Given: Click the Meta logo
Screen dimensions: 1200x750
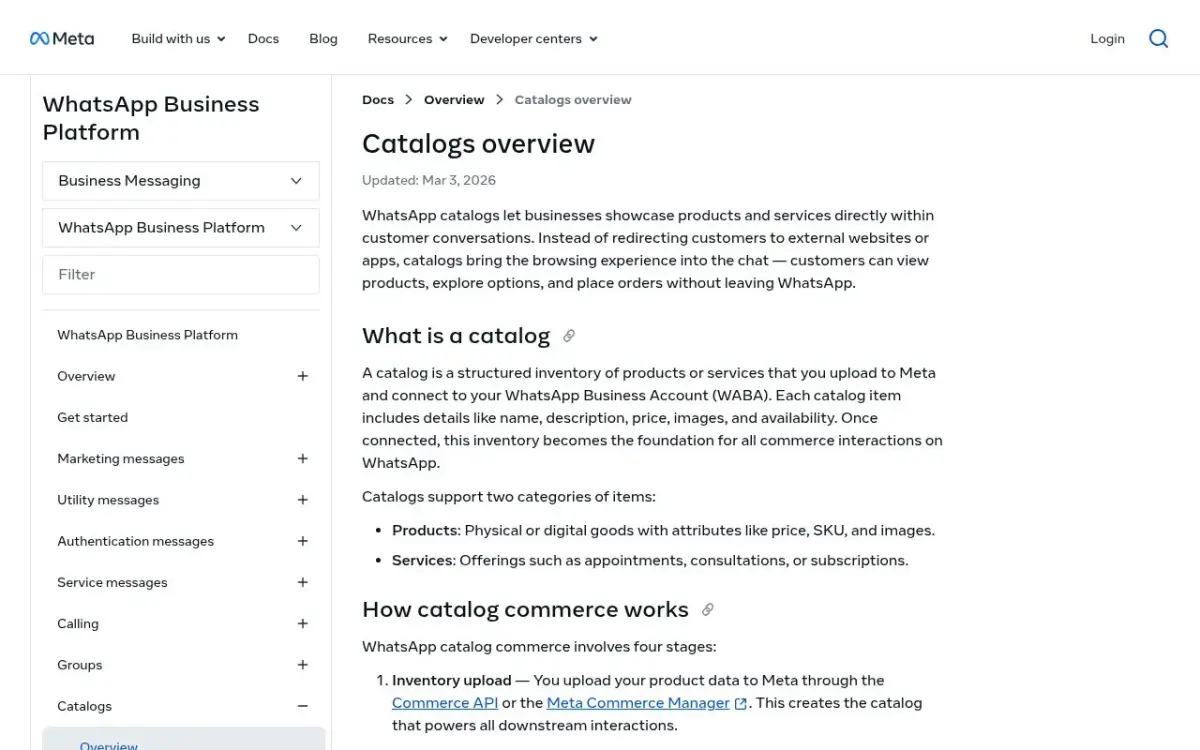Looking at the screenshot, I should [x=62, y=39].
